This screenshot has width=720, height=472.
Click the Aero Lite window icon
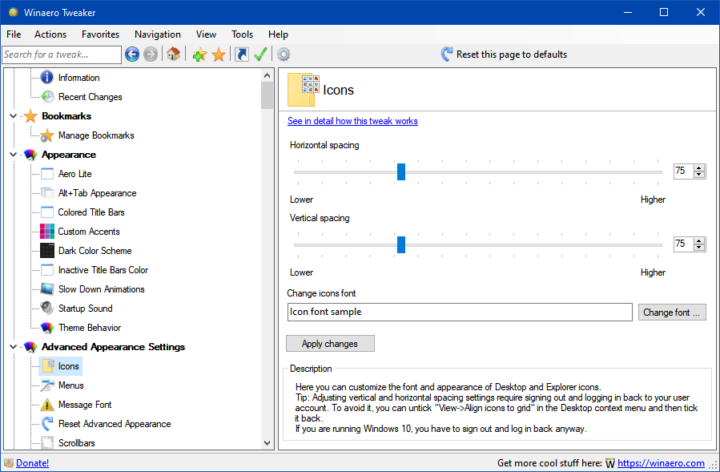(47, 174)
